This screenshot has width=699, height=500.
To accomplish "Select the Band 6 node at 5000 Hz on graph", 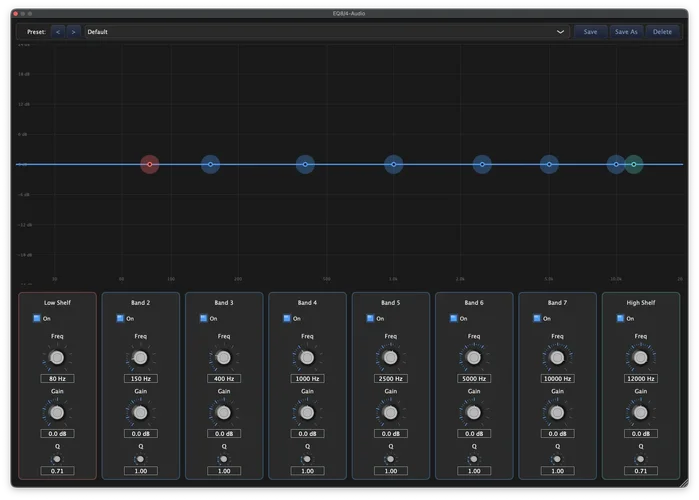I will pyautogui.click(x=549, y=164).
